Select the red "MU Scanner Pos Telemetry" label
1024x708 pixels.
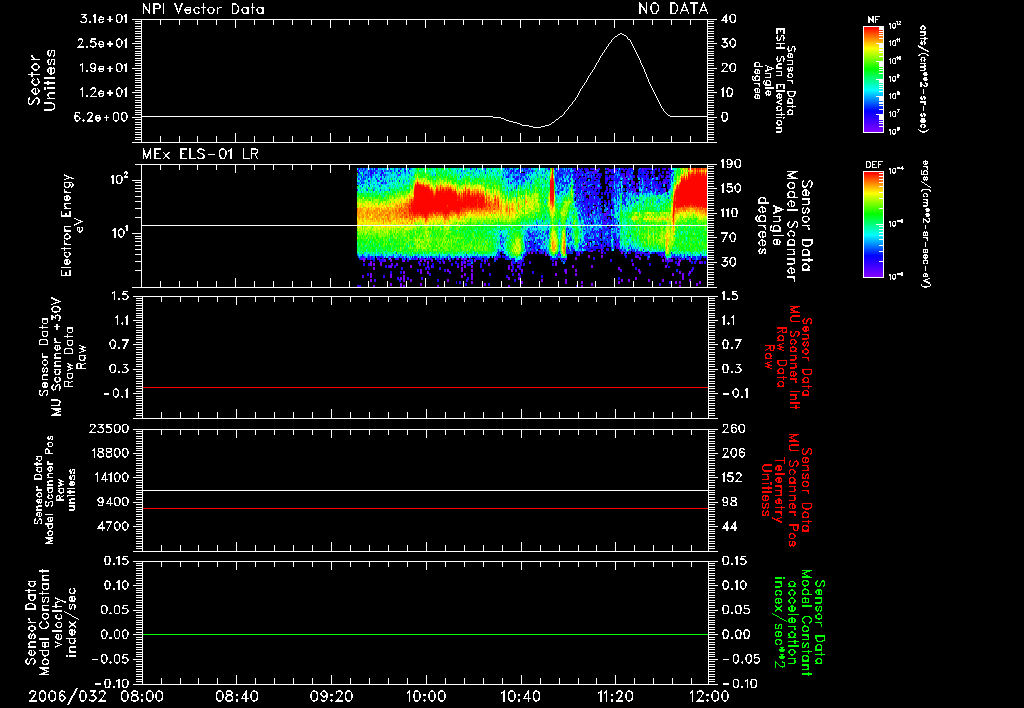tap(786, 489)
